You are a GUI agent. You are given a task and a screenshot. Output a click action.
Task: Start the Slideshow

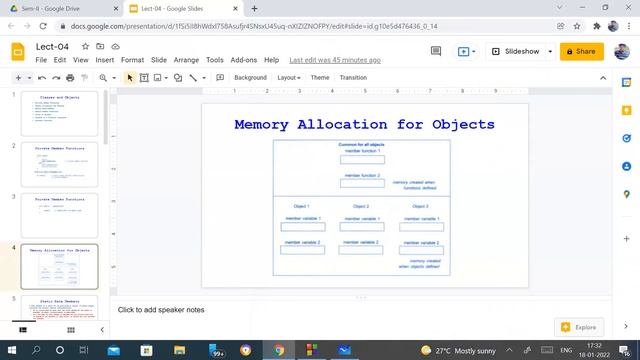point(516,51)
